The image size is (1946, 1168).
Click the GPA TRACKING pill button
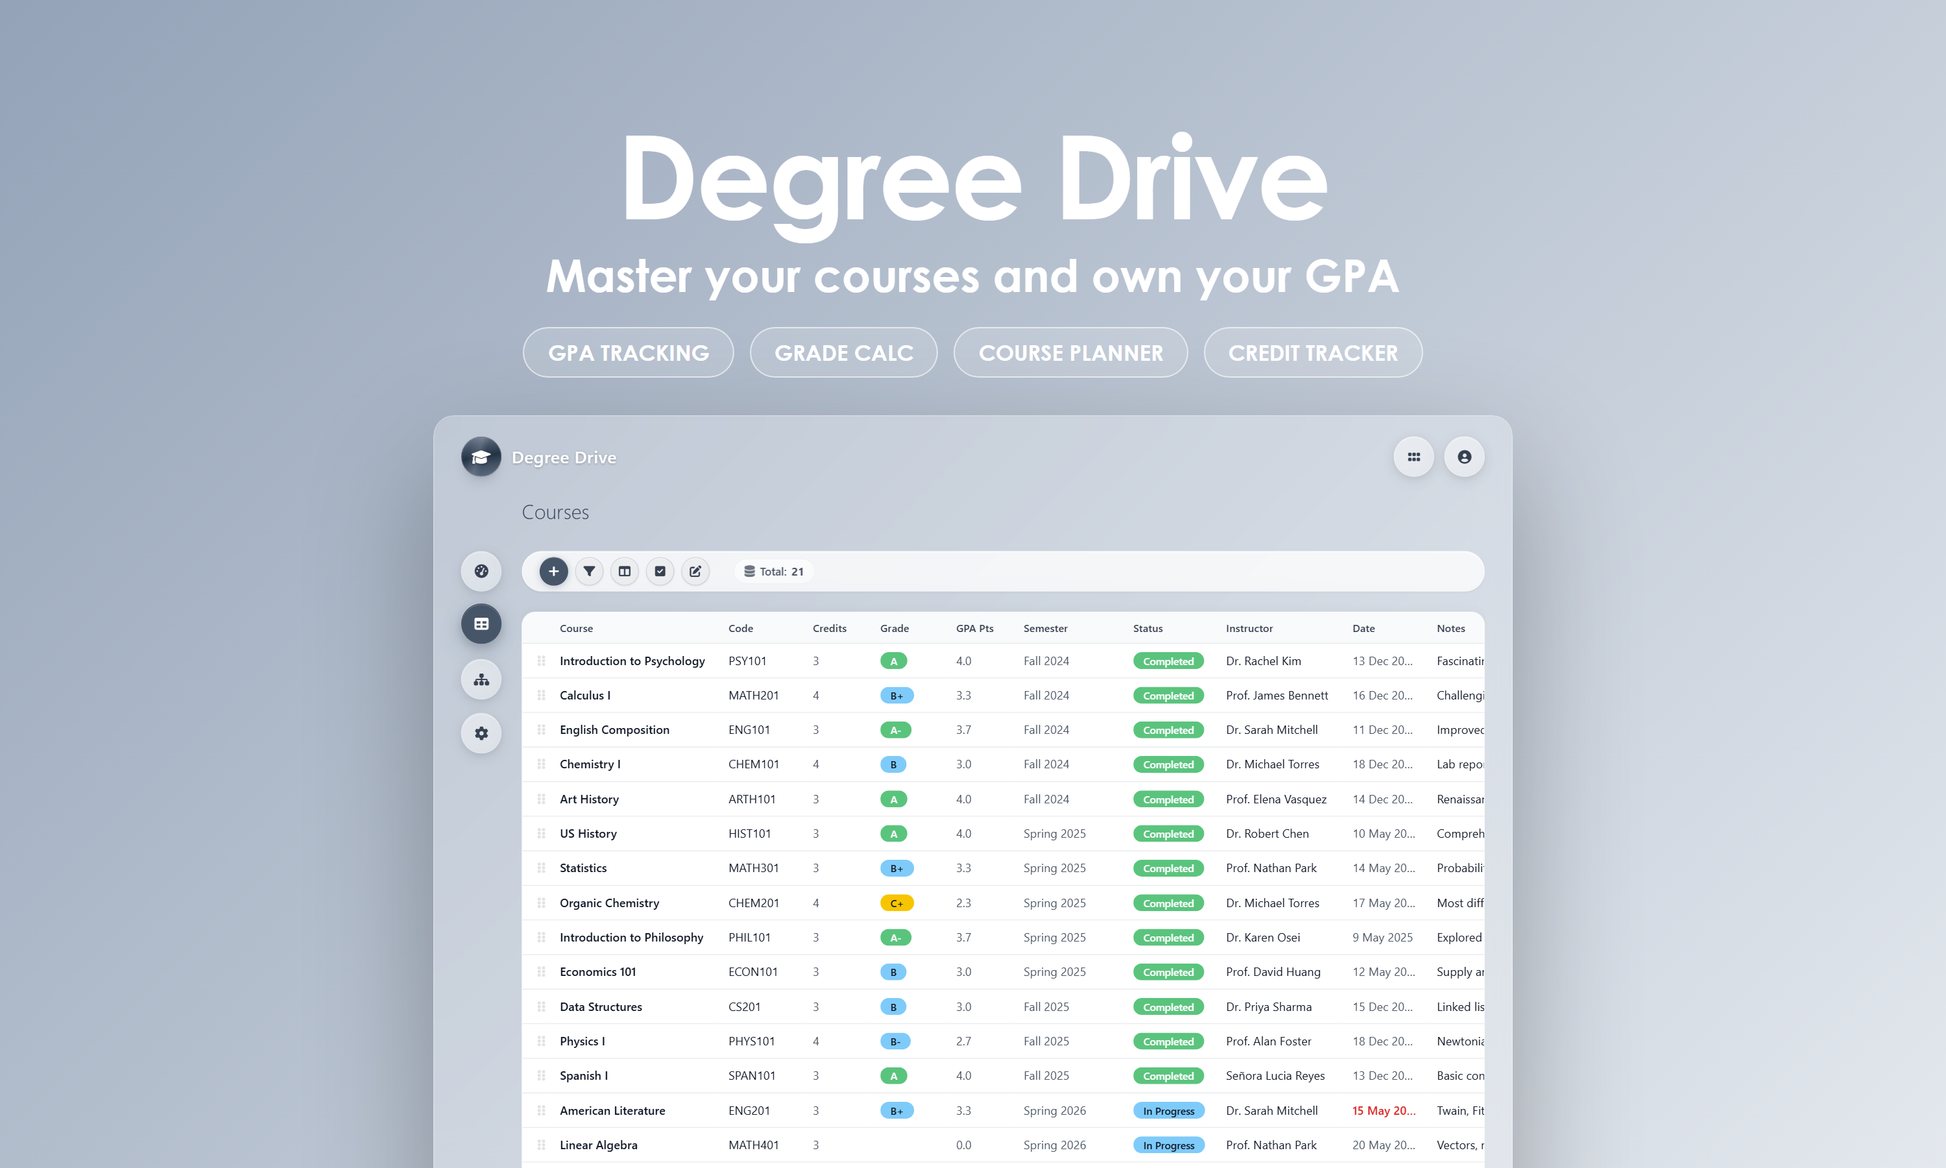(x=628, y=352)
